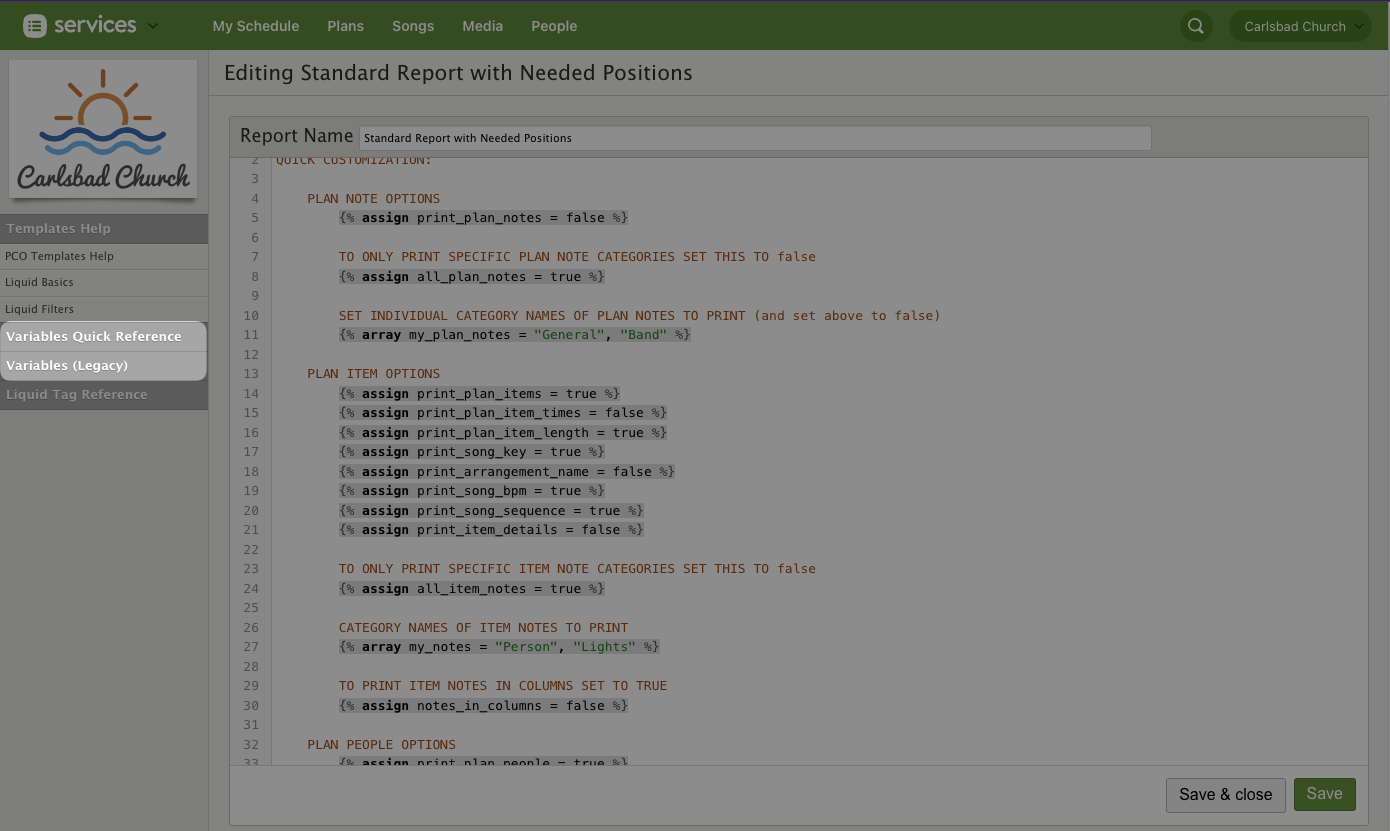Click the Report Name text field
1390x831 pixels.
[x=754, y=138]
